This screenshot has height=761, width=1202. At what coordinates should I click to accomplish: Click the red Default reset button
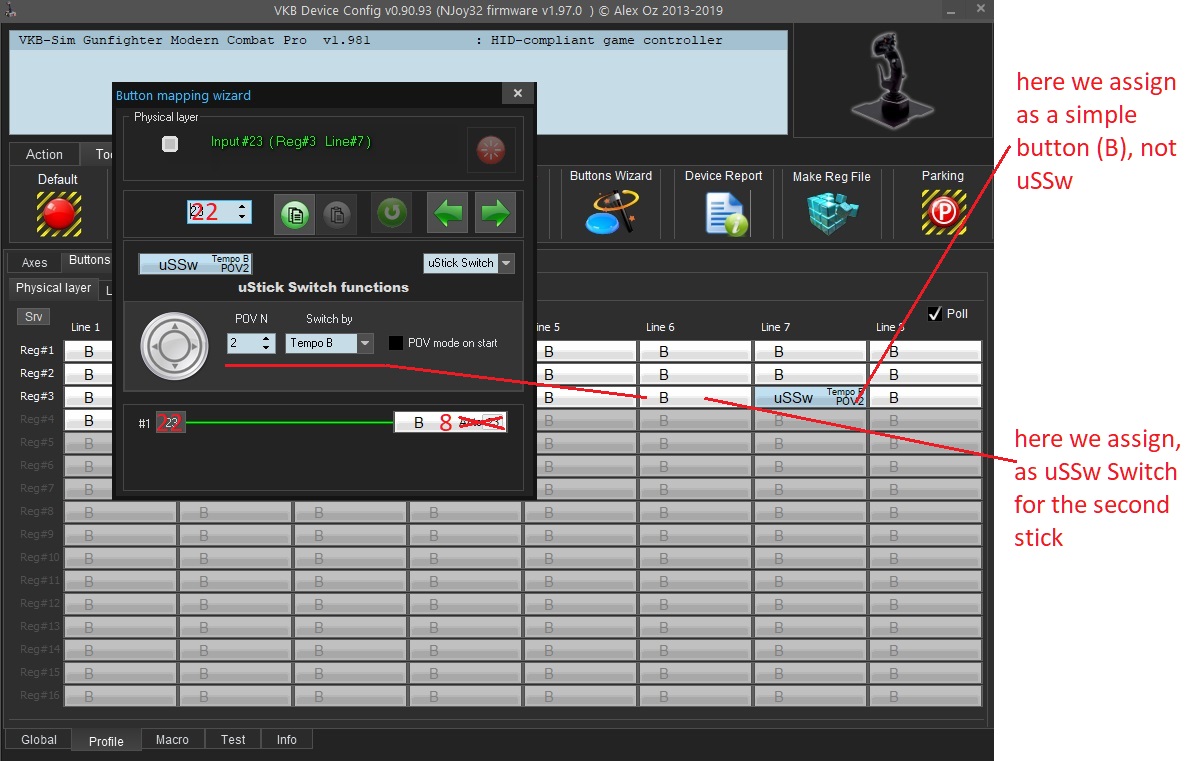tap(58, 212)
